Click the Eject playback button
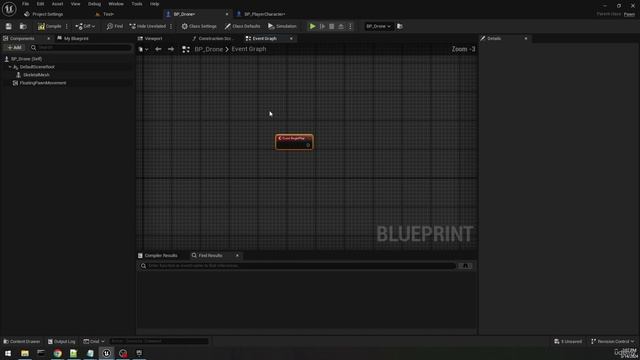640x360 pixels. tap(341, 26)
